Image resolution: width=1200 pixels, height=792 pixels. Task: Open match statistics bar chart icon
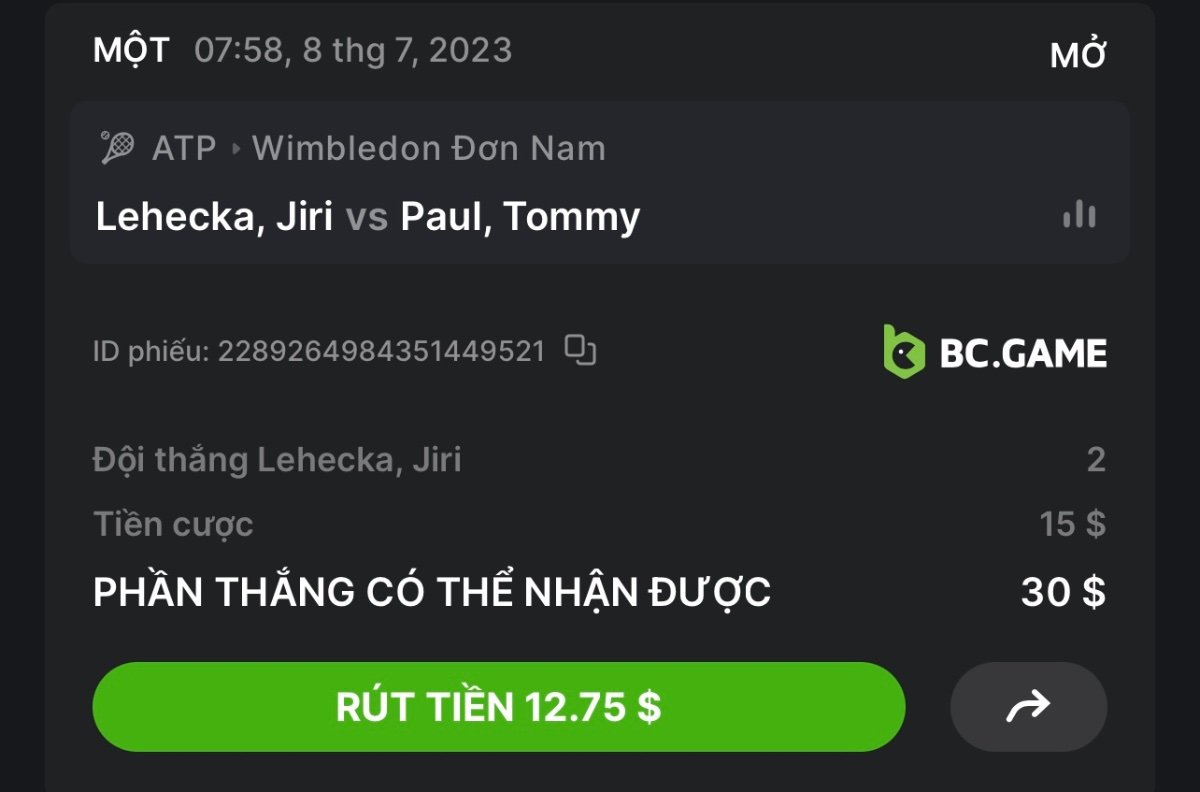tap(1079, 214)
